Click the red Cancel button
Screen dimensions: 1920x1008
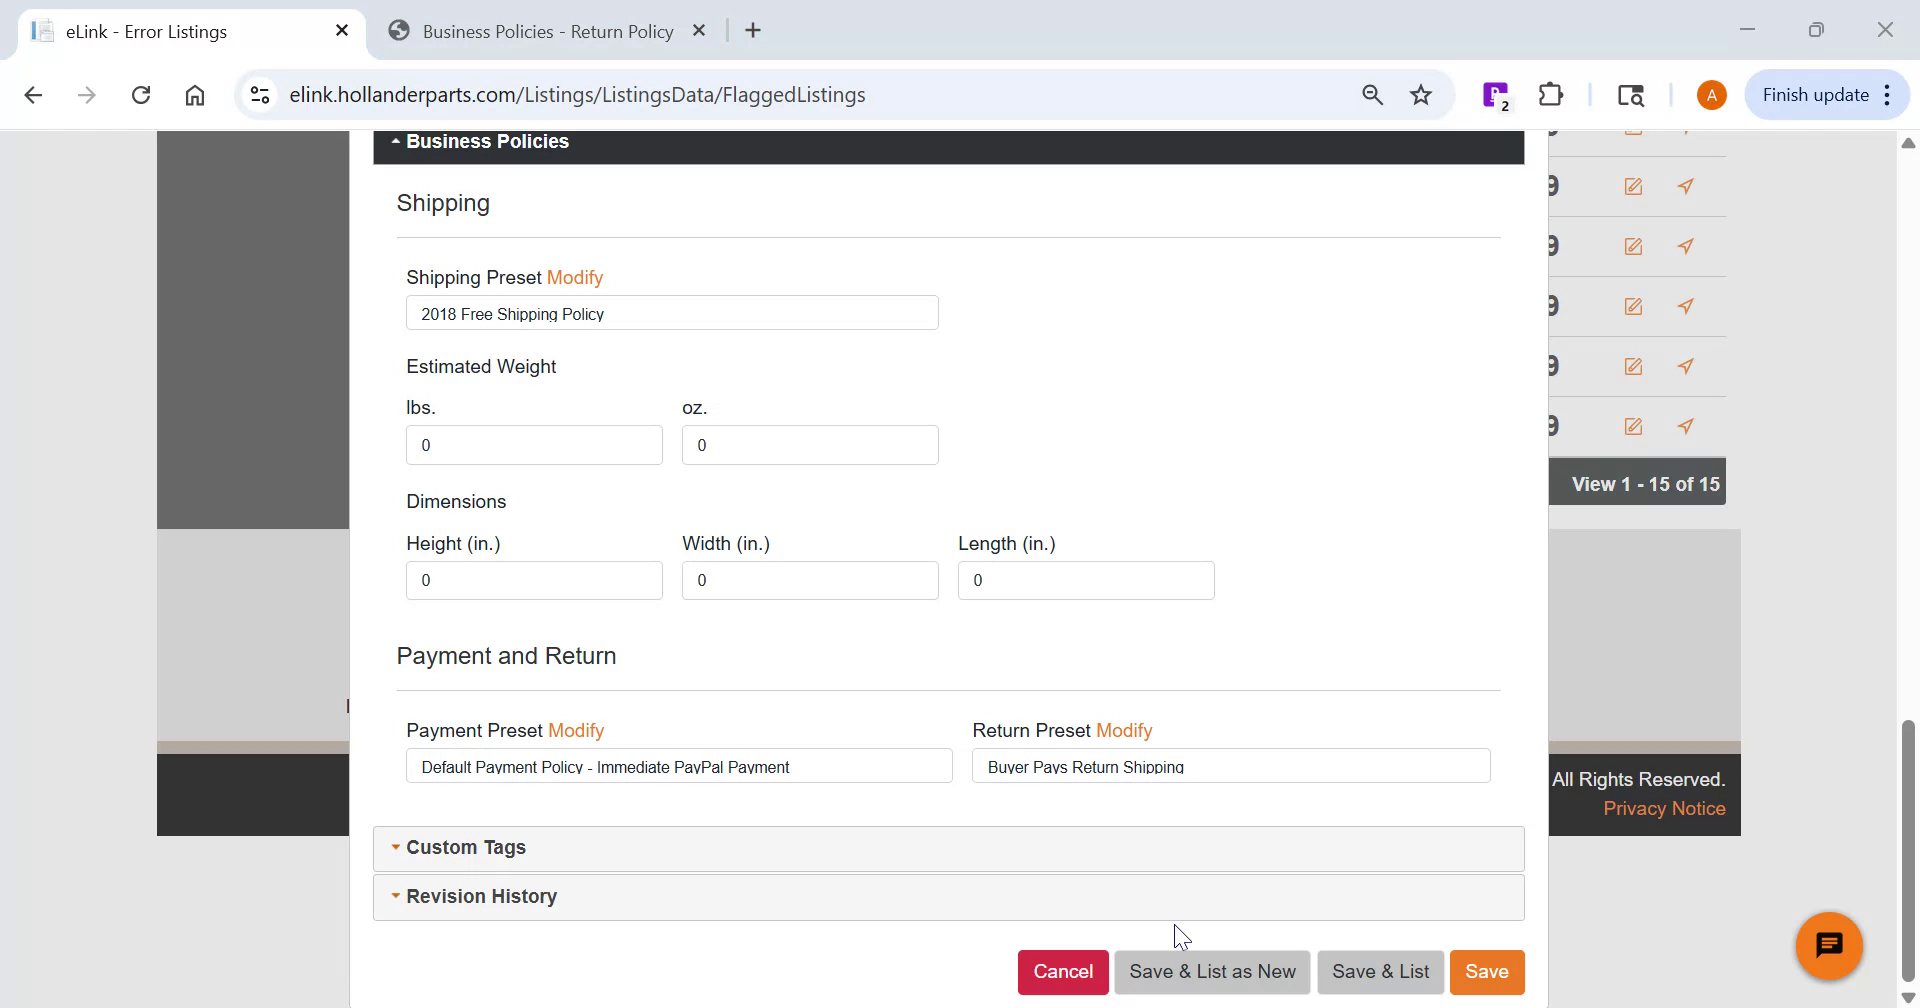pos(1062,972)
